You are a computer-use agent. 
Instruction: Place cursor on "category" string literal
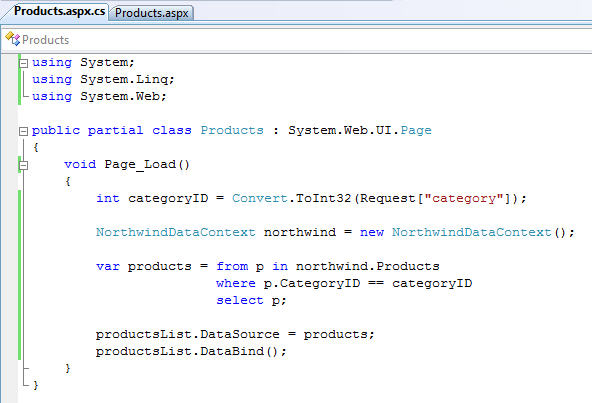[x=464, y=198]
